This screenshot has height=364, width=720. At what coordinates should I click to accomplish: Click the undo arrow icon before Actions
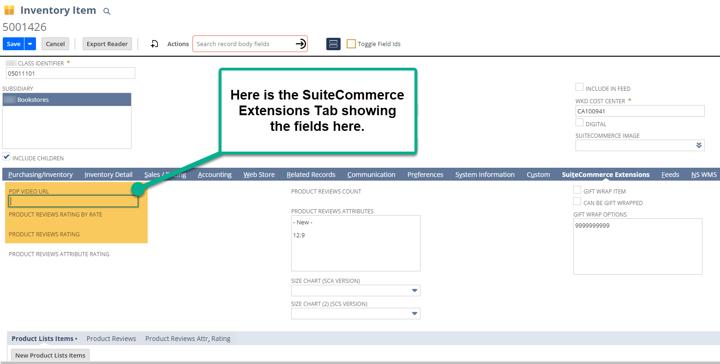click(155, 44)
